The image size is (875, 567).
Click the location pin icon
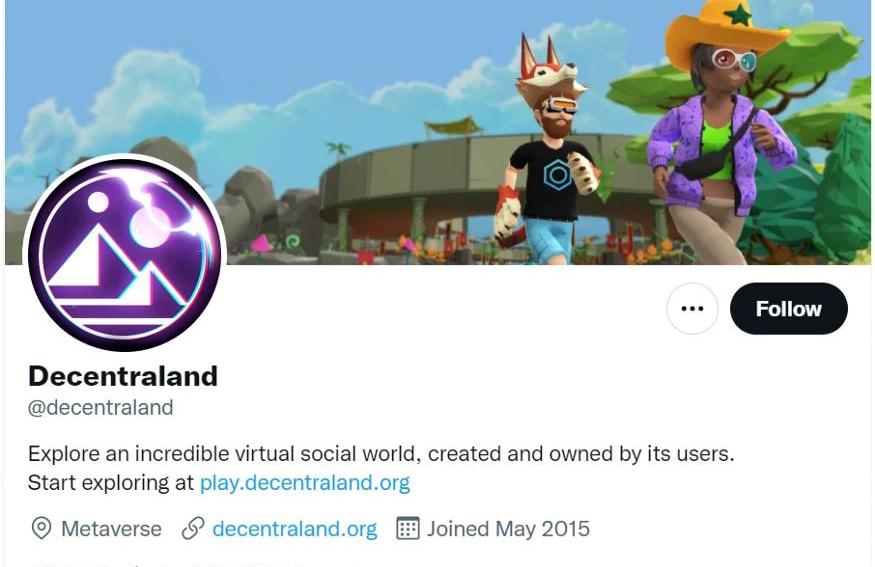[41, 528]
